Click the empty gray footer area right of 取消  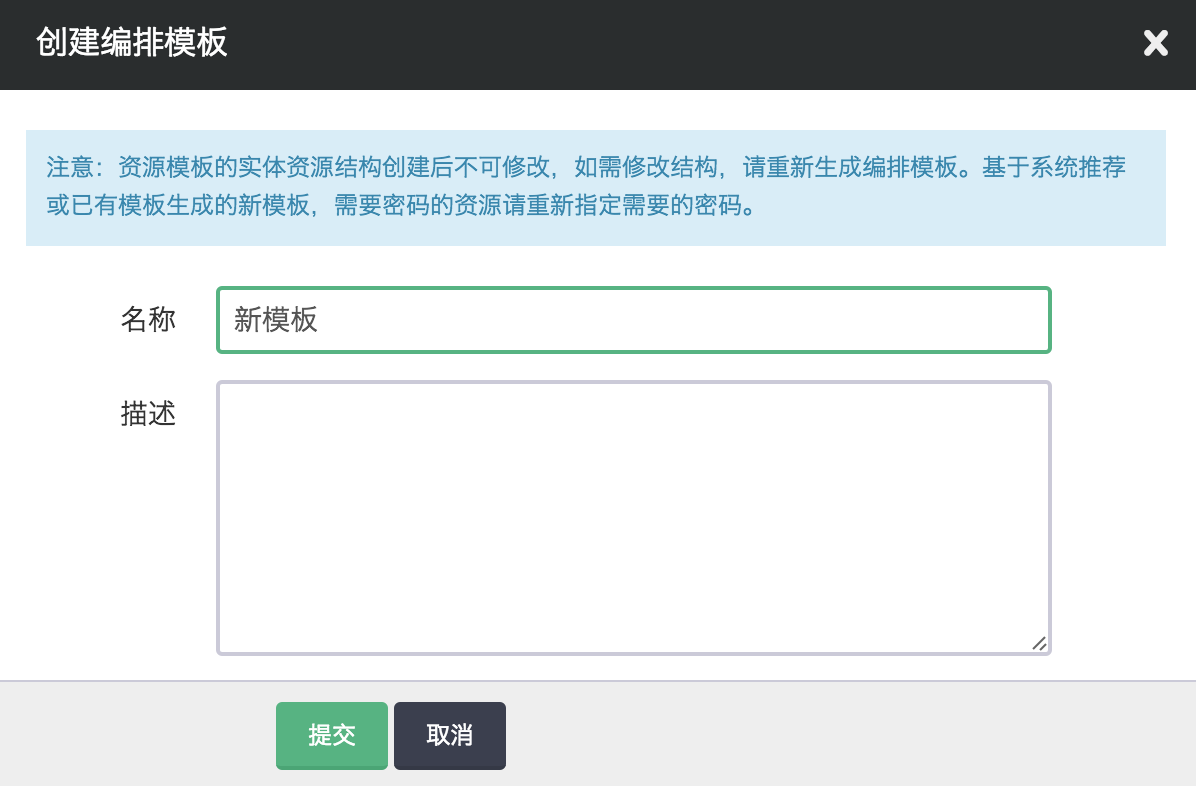pos(850,735)
